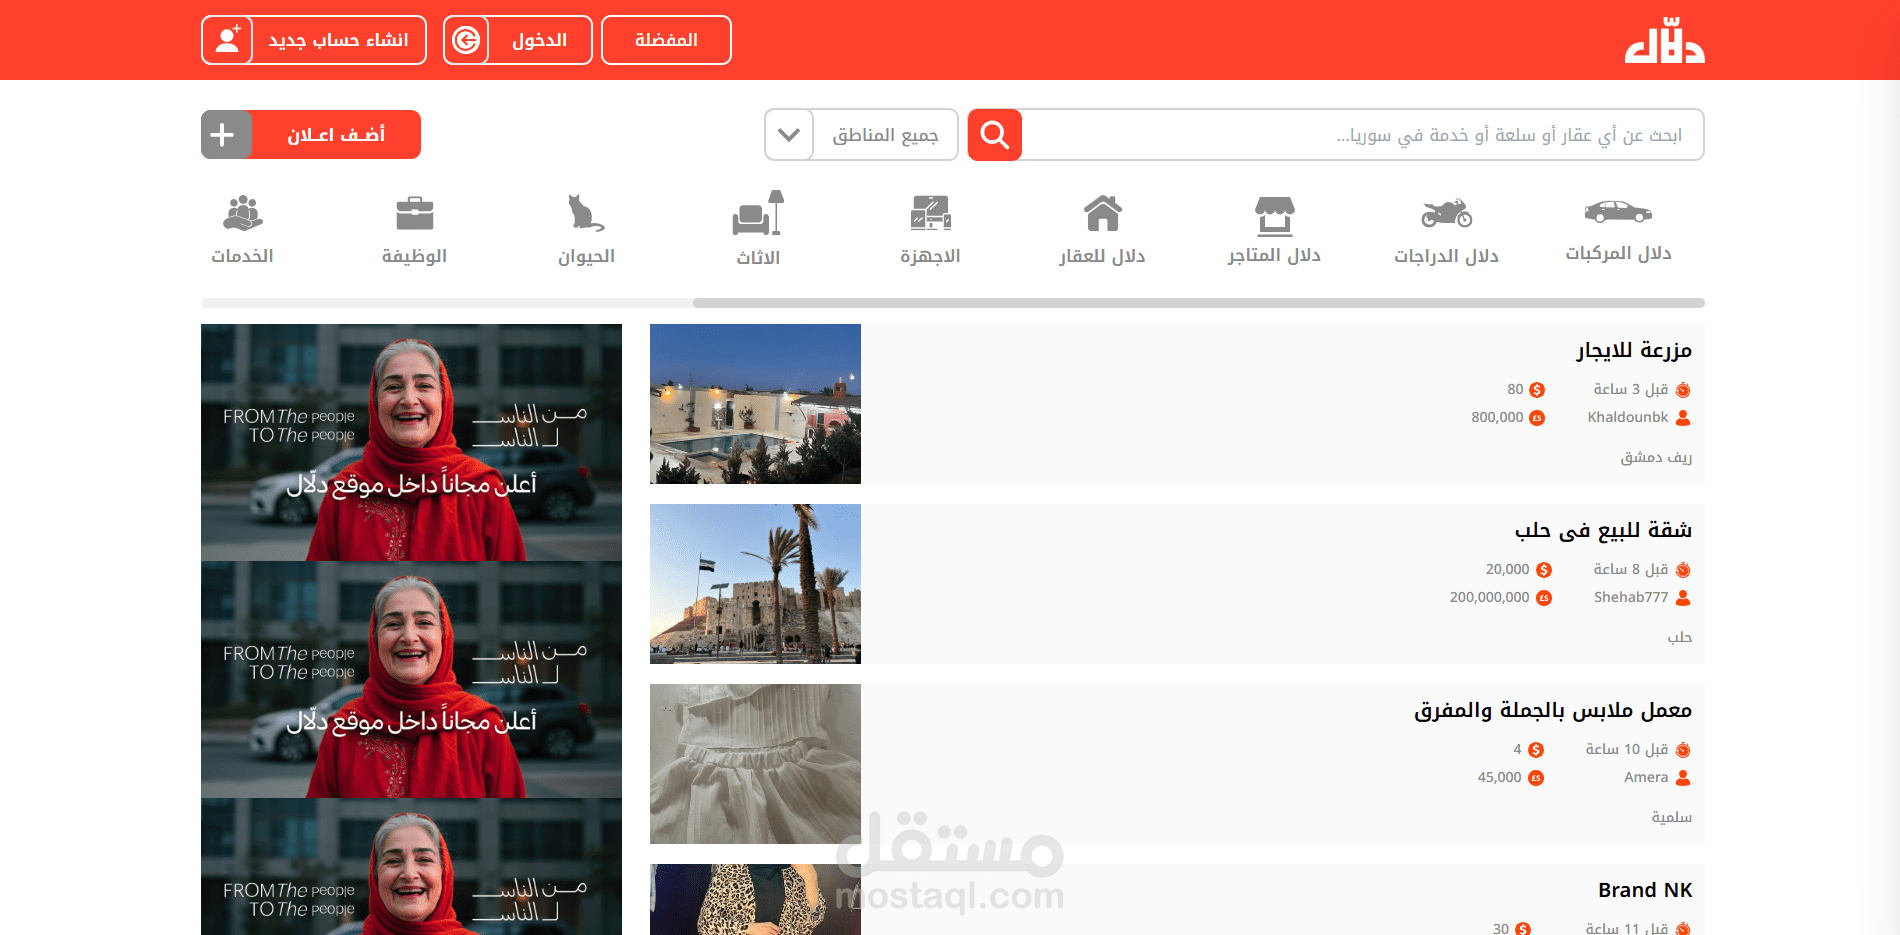Image resolution: width=1900 pixels, height=935 pixels.
Task: Open the Brand NK listing title
Action: point(1645,890)
